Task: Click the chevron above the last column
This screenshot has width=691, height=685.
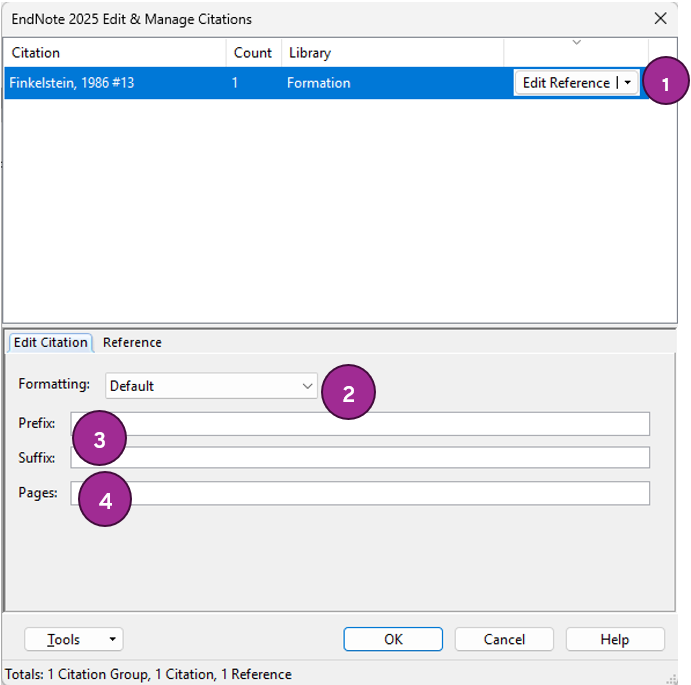Action: click(576, 43)
